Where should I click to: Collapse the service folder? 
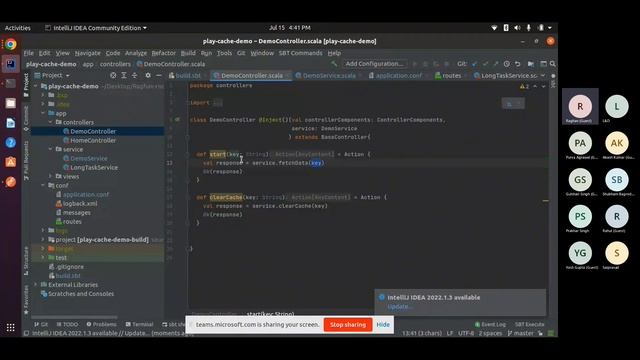coord(50,149)
